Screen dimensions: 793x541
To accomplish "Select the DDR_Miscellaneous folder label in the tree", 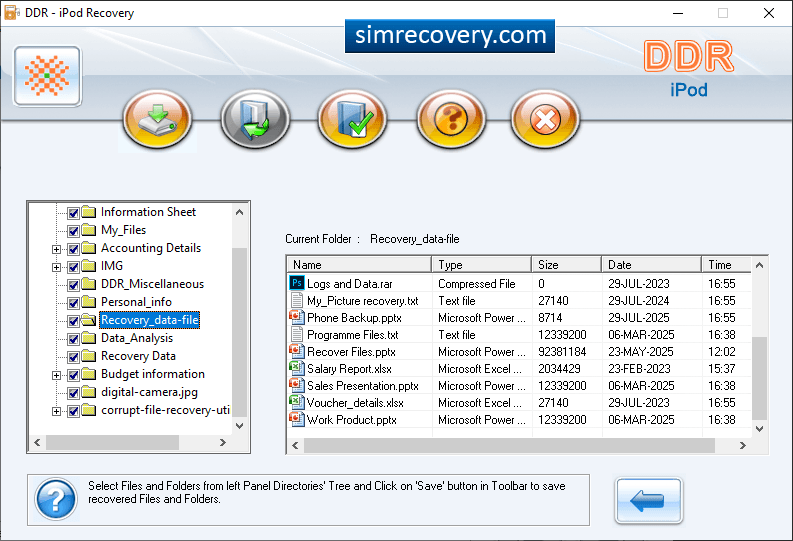I will coord(152,284).
